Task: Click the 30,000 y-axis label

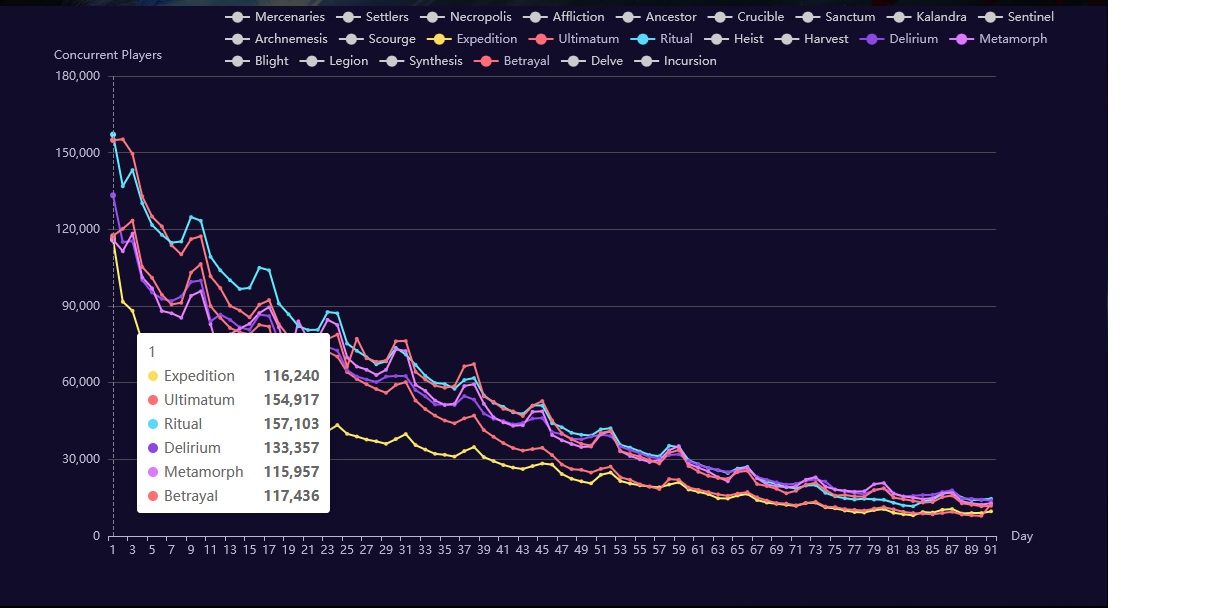Action: click(x=80, y=459)
